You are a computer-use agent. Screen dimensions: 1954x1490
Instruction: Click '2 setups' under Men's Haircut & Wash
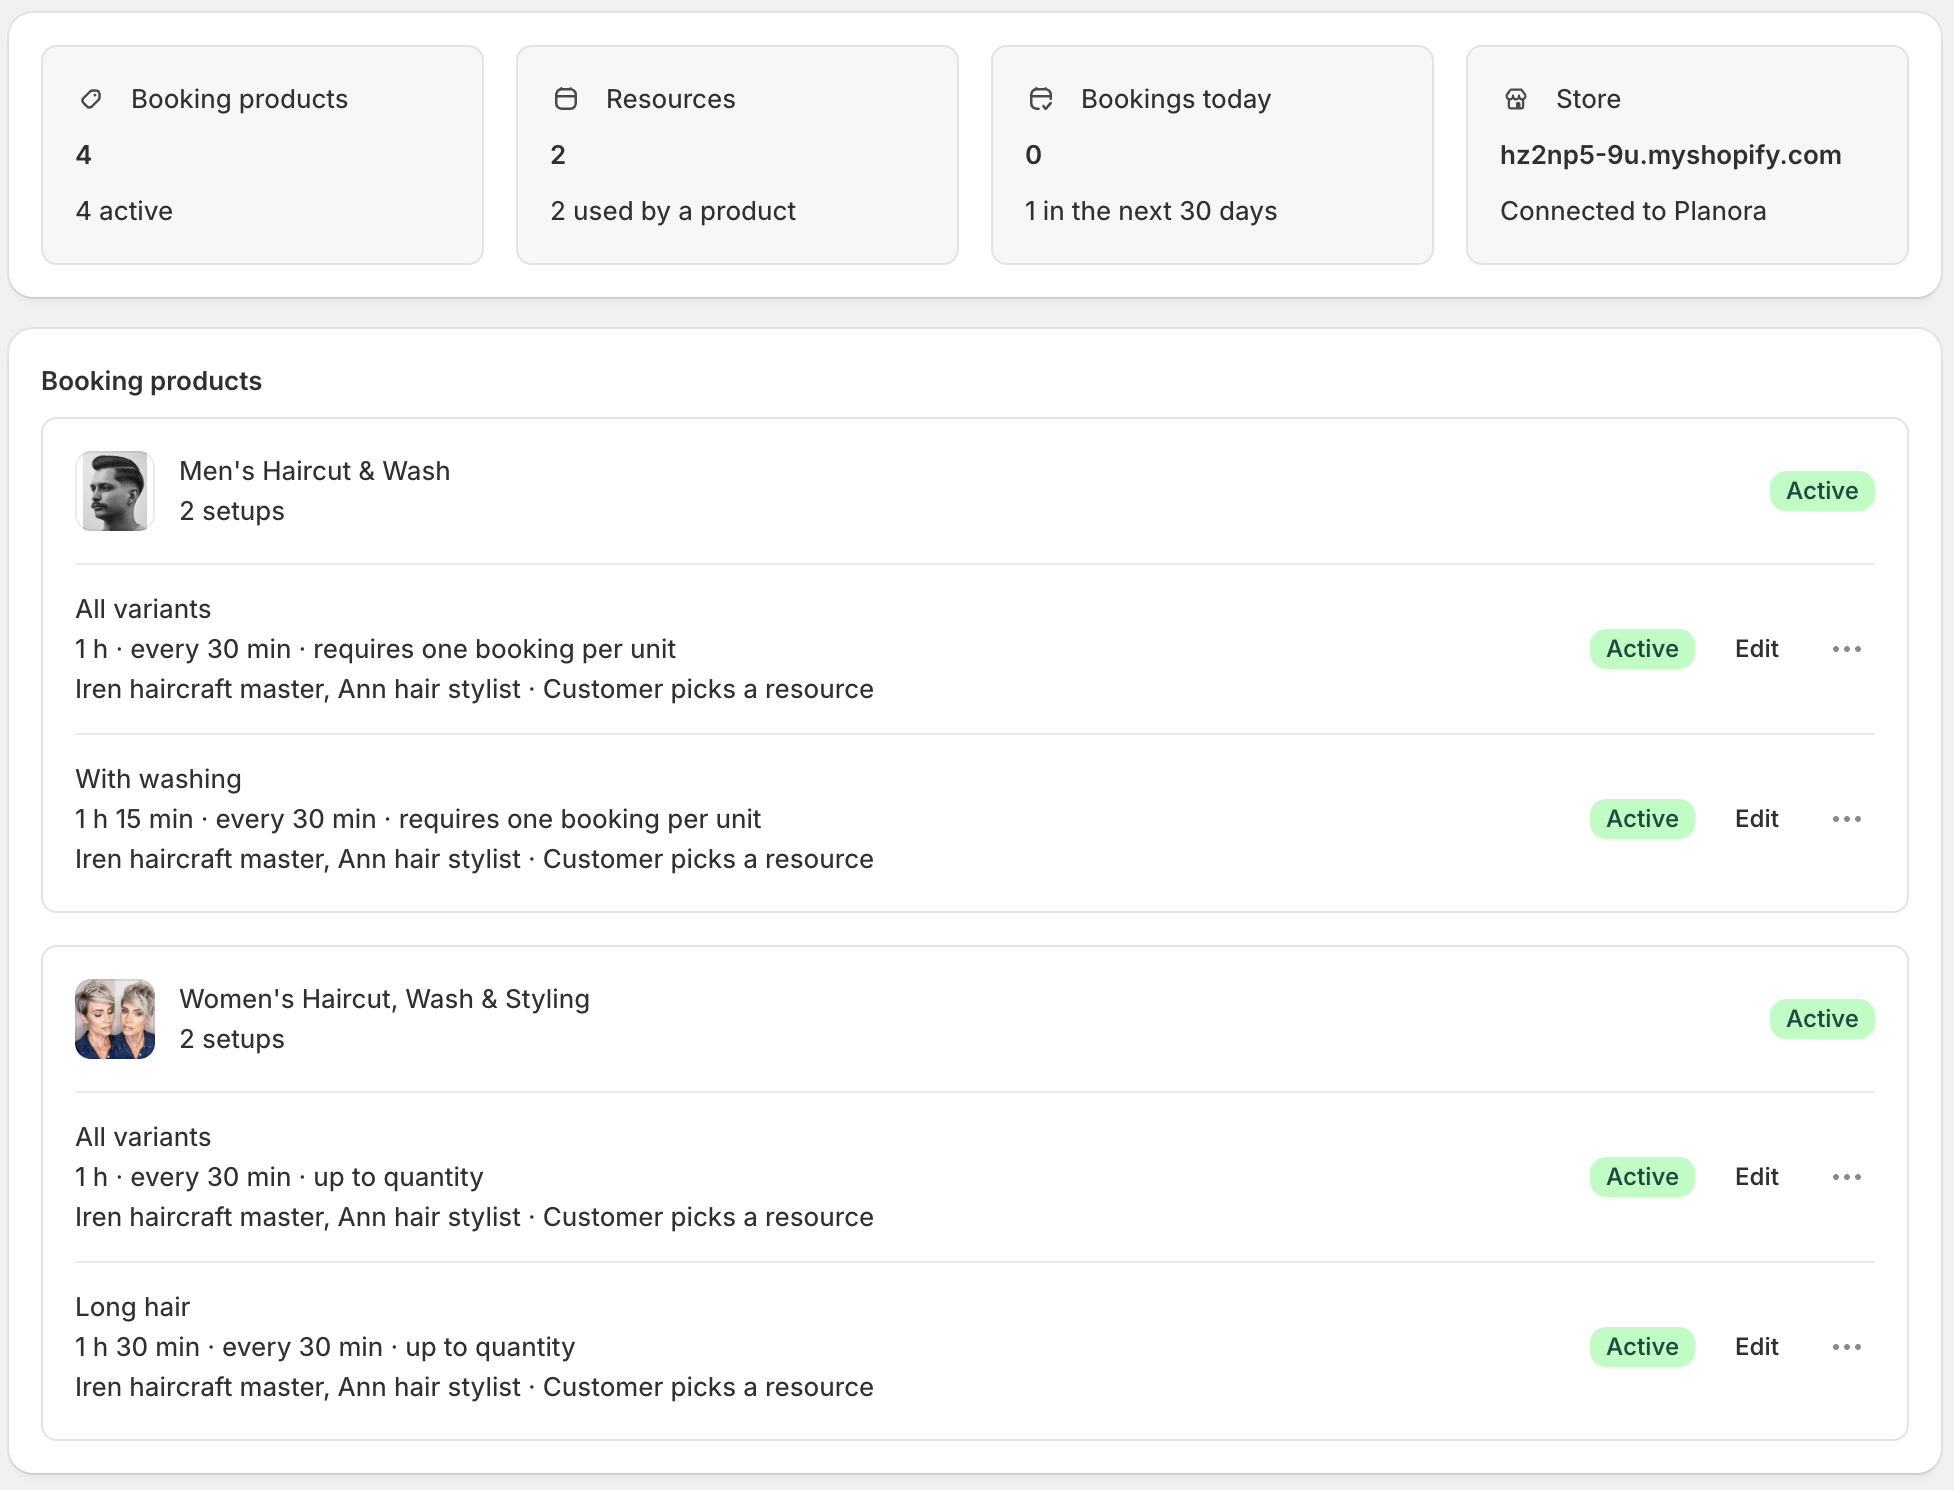coord(231,511)
